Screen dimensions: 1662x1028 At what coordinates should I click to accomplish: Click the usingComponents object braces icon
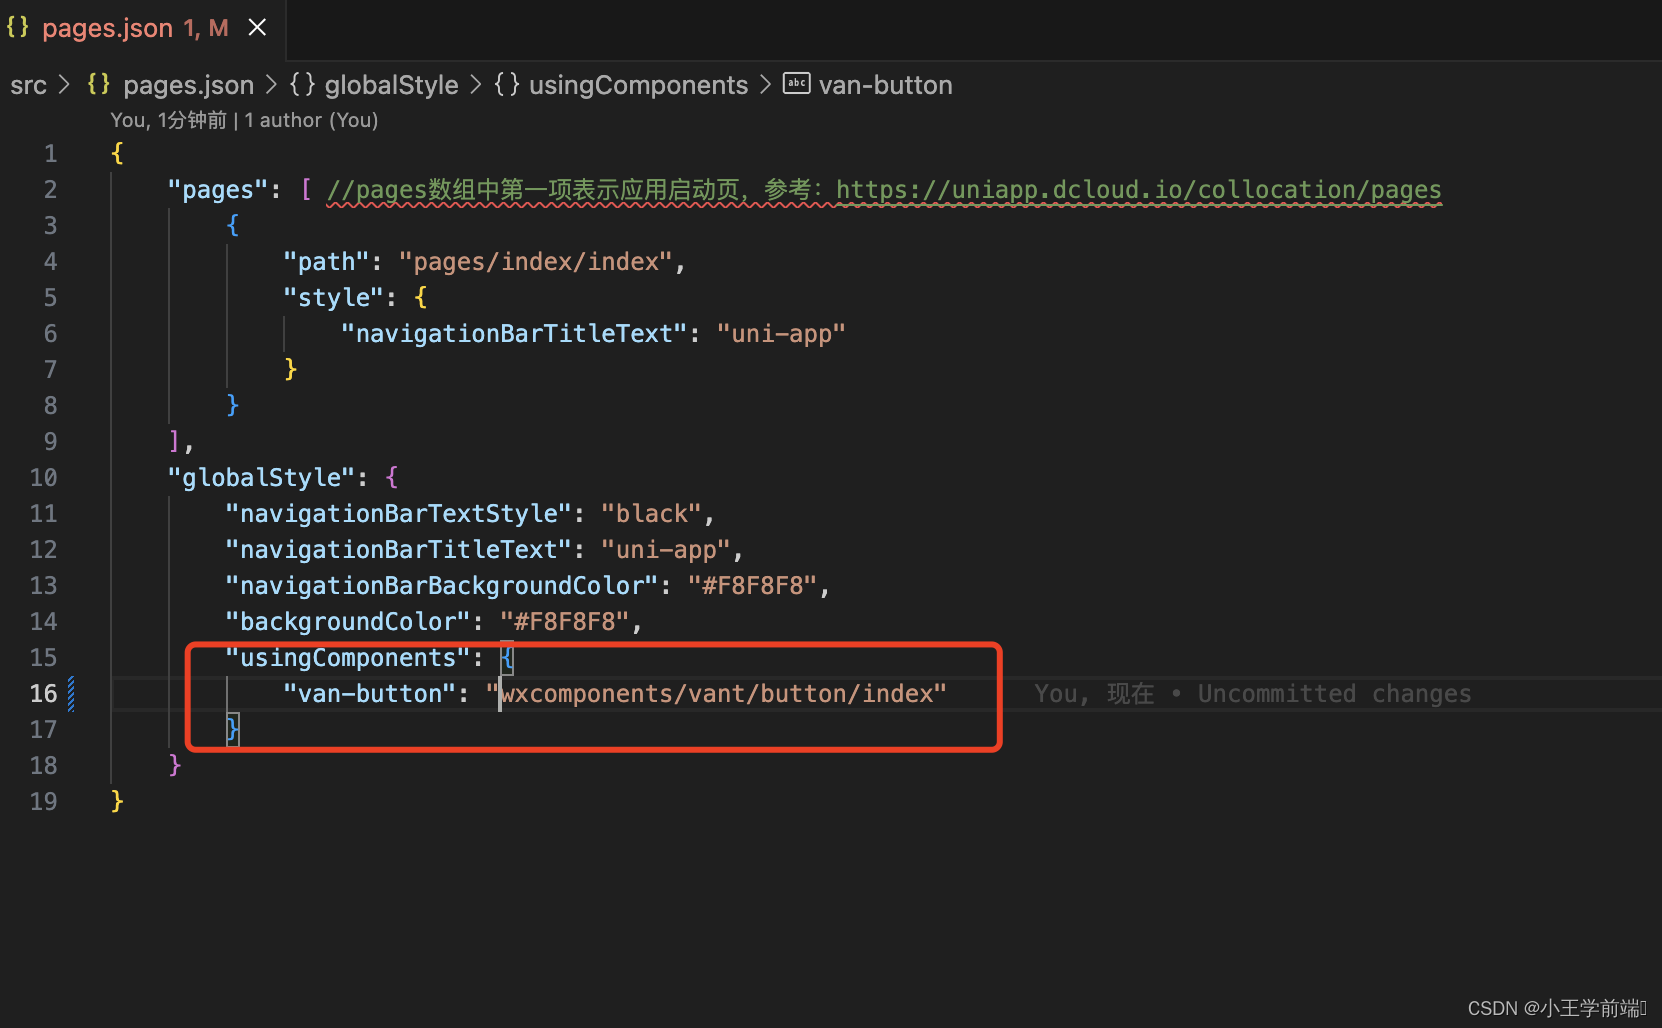pyautogui.click(x=507, y=84)
